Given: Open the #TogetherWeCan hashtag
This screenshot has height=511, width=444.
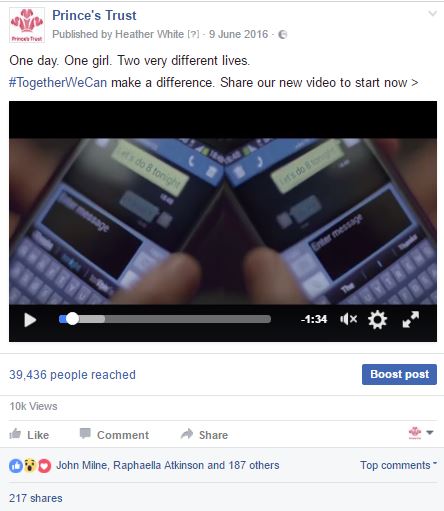Looking at the screenshot, I should pyautogui.click(x=58, y=82).
